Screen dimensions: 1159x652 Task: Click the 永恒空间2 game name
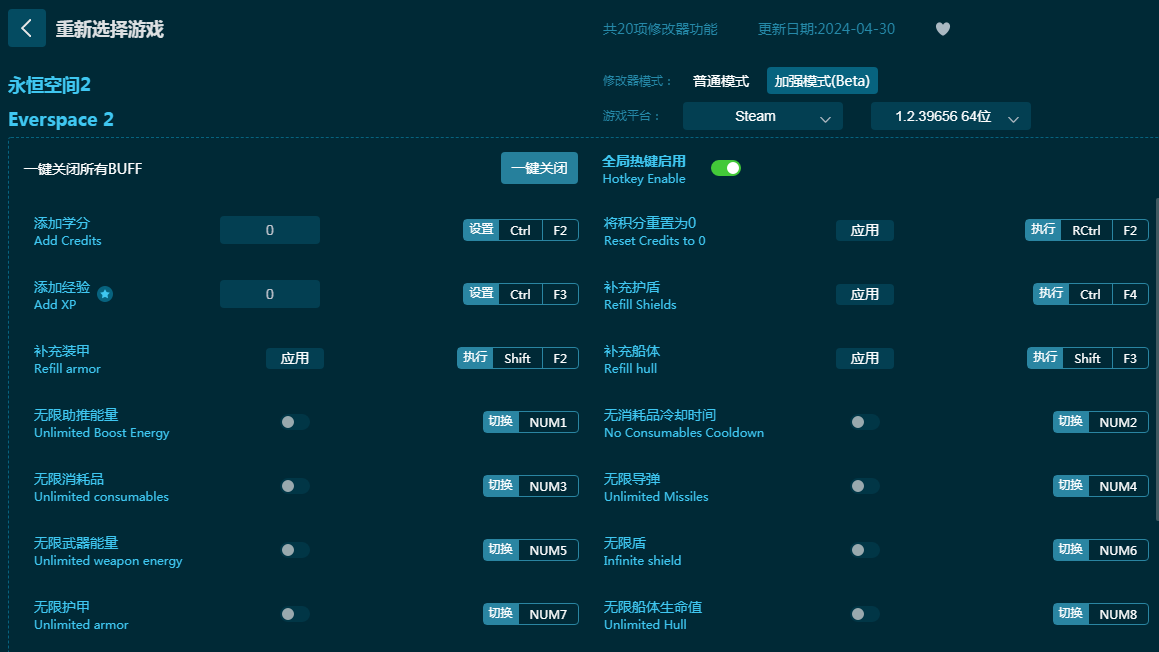coord(50,86)
